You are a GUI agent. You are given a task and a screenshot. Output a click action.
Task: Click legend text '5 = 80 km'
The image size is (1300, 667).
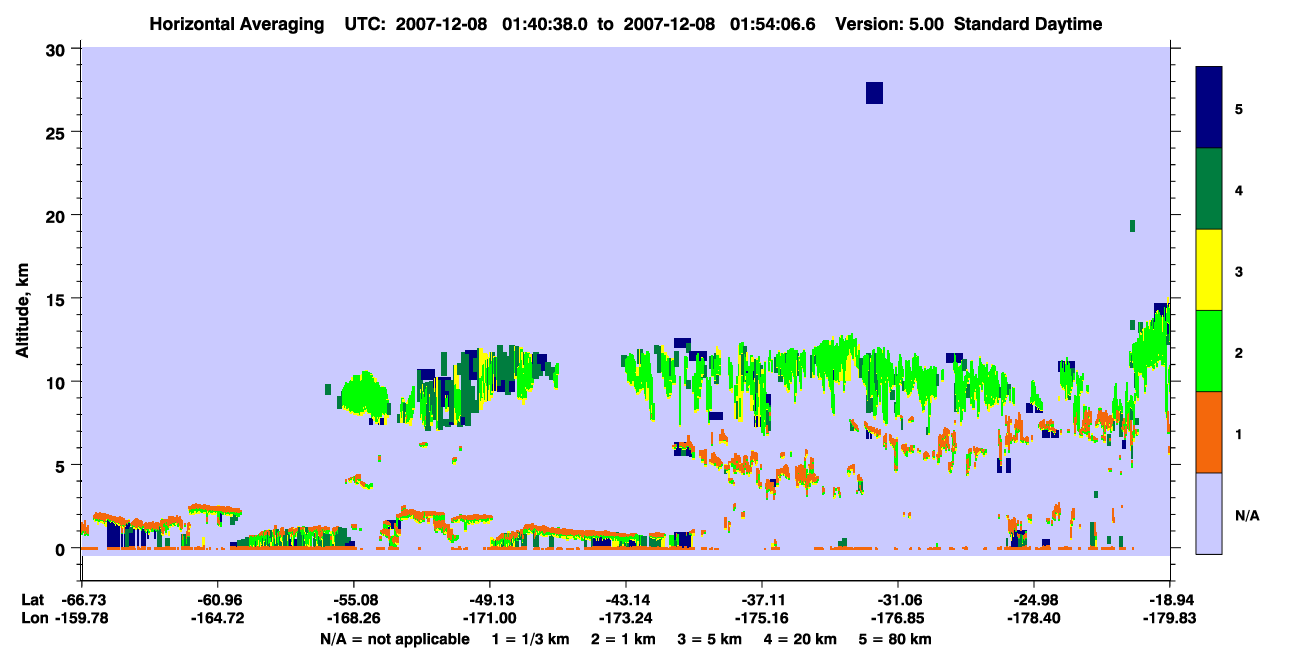[896, 639]
